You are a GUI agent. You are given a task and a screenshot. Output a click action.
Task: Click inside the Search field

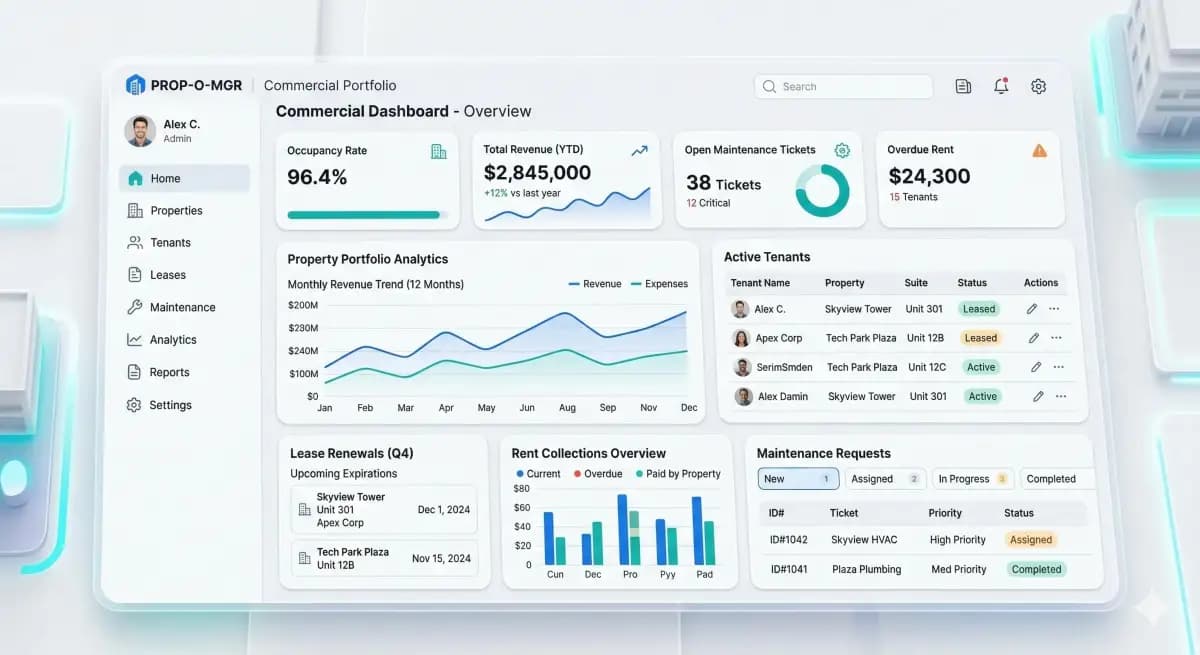pyautogui.click(x=843, y=86)
